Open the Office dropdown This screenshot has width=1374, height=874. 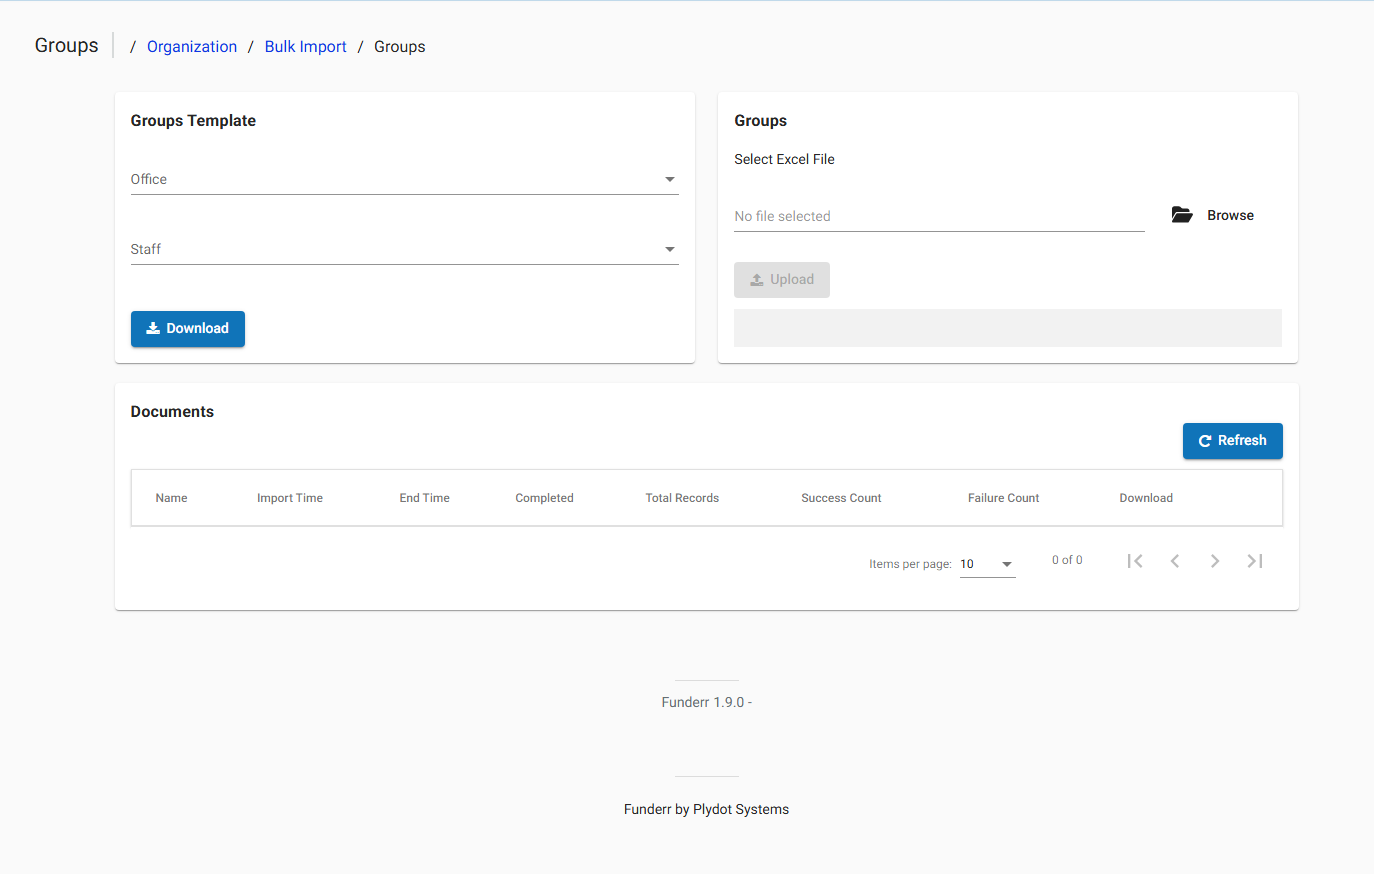[x=404, y=179]
